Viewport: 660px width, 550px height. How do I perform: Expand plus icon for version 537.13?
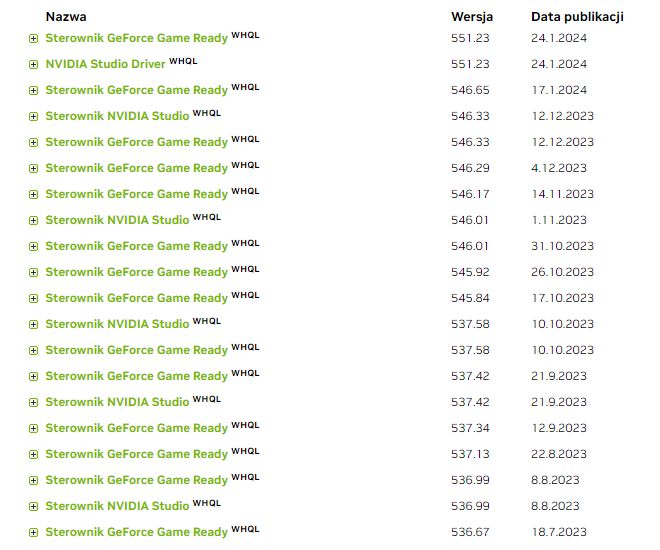tap(33, 454)
